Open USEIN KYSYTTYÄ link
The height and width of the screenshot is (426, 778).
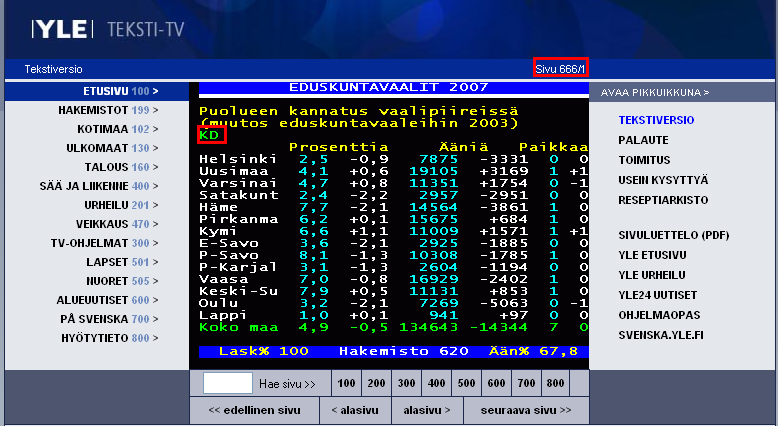pyautogui.click(x=663, y=180)
